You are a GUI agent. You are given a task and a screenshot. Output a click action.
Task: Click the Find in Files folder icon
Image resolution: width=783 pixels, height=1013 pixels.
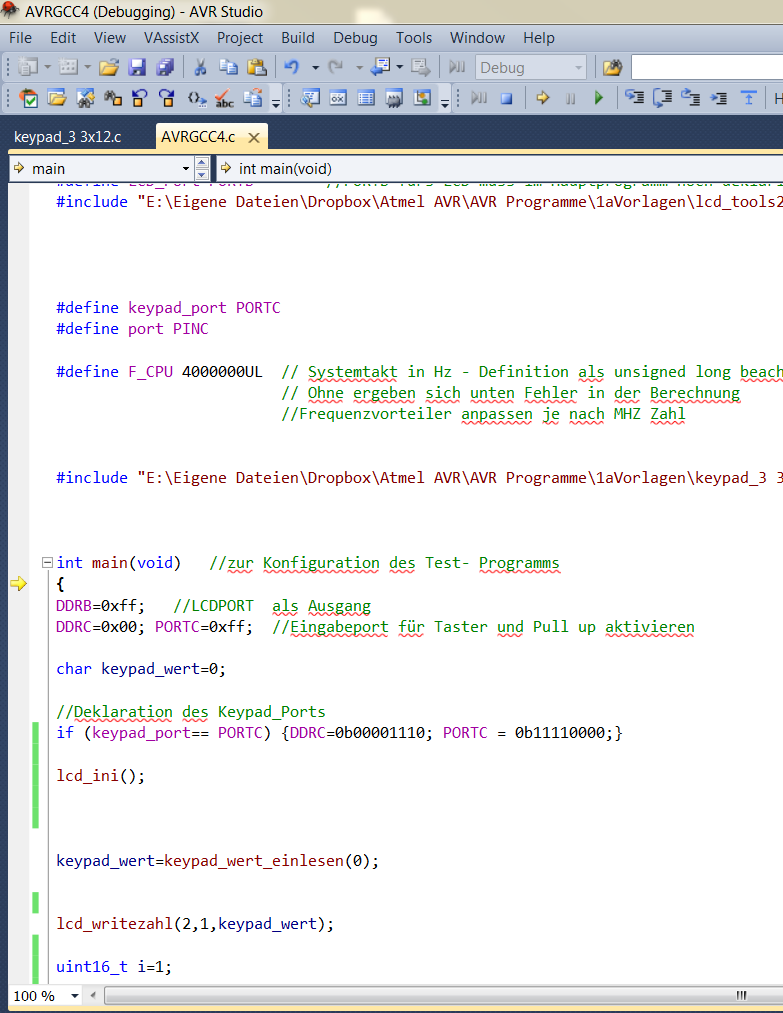tap(612, 67)
